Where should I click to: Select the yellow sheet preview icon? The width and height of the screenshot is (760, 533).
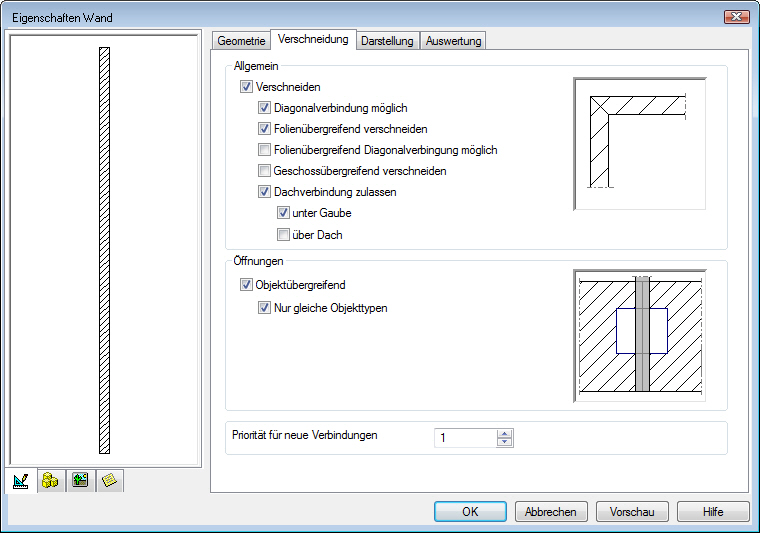pyautogui.click(x=110, y=481)
